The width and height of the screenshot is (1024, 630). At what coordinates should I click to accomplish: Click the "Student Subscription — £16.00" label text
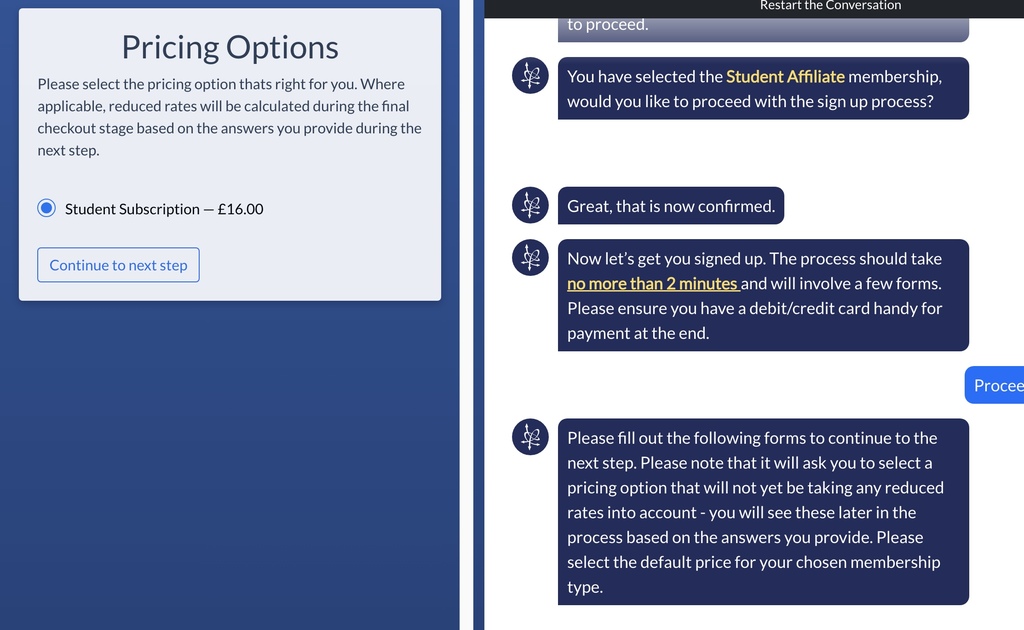click(x=164, y=209)
